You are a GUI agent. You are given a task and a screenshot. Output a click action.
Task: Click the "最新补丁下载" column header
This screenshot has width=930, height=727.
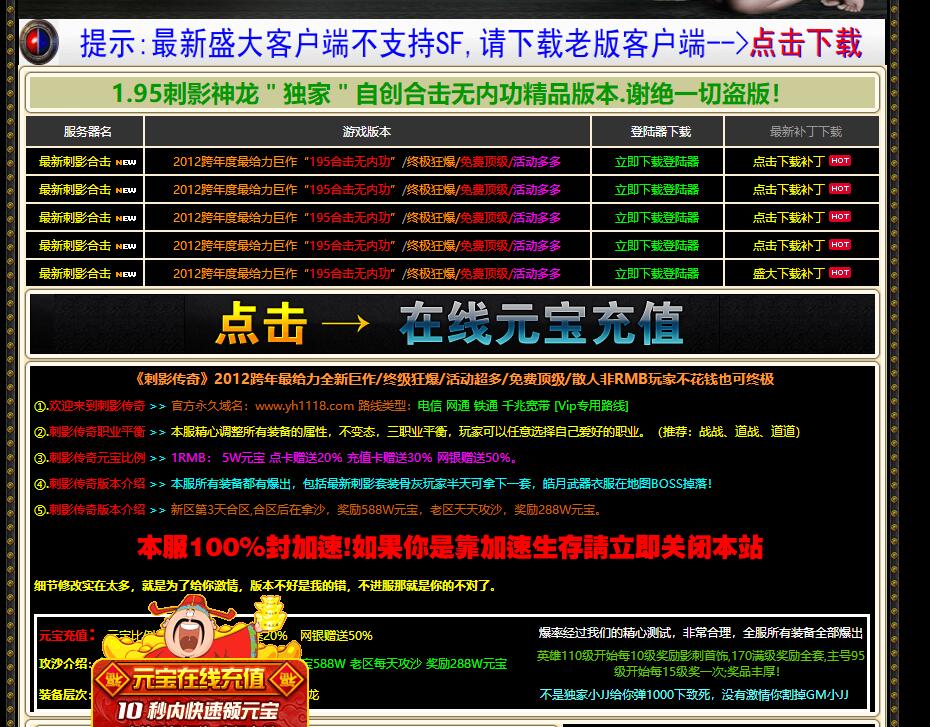click(x=805, y=132)
